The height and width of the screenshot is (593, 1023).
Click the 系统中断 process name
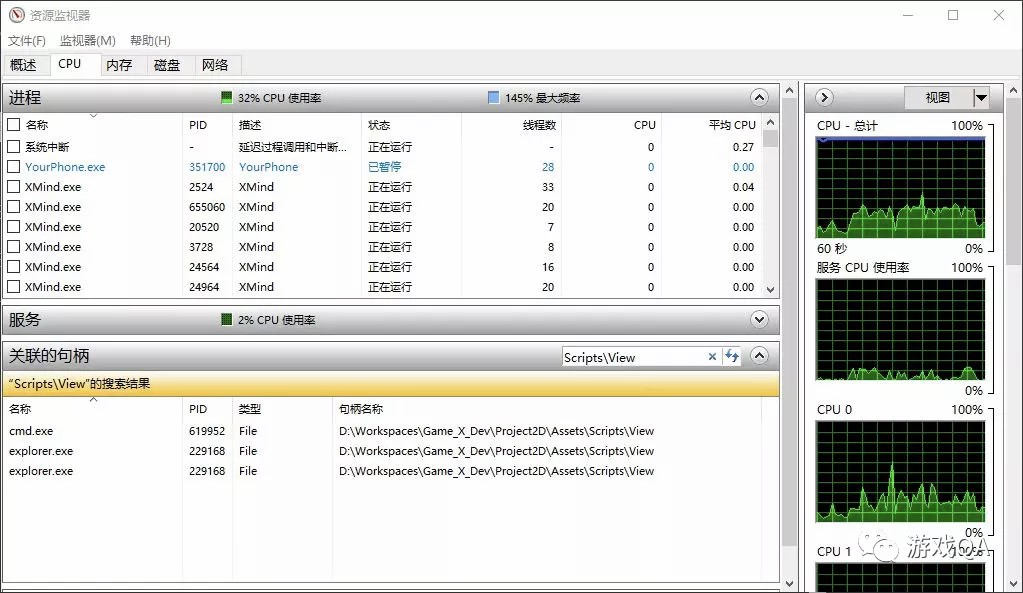click(x=47, y=147)
